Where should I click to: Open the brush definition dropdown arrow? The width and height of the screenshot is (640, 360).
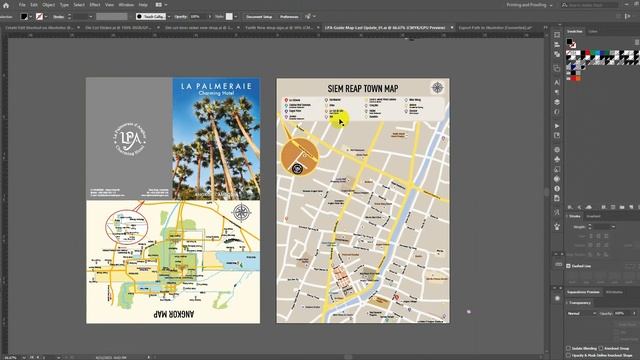point(169,17)
